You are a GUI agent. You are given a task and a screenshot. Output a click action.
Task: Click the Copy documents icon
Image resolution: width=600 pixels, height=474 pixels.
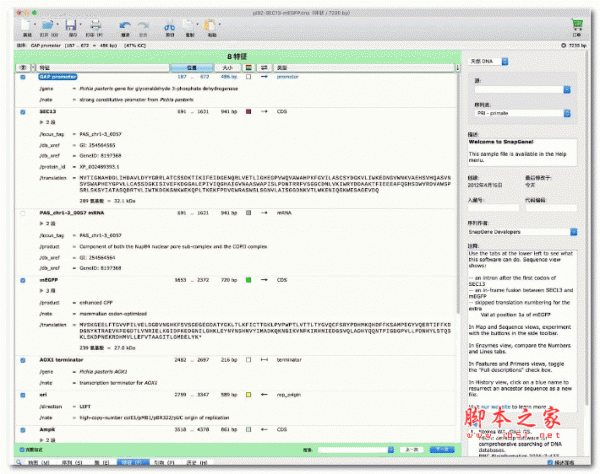189,26
